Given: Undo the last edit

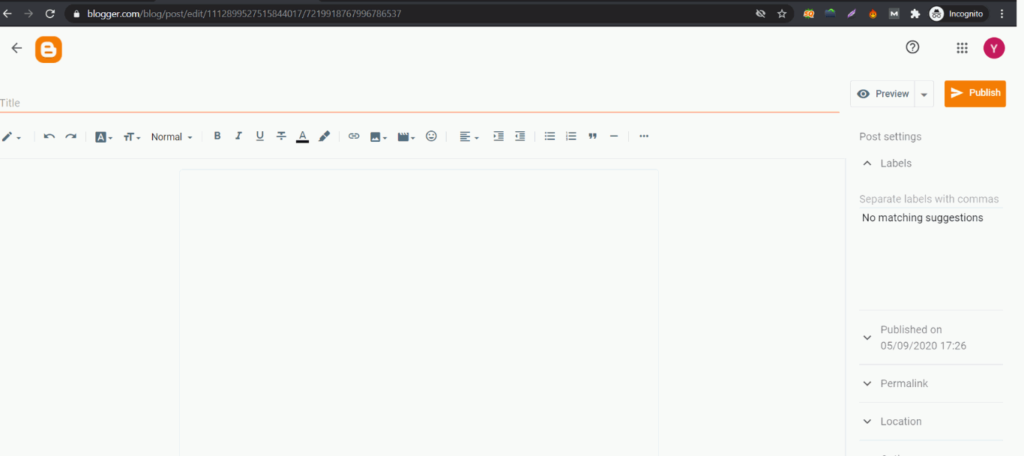Looking at the screenshot, I should click(x=49, y=137).
